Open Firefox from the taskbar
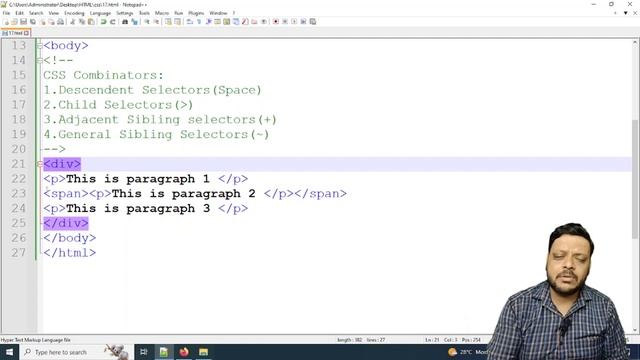 184,352
